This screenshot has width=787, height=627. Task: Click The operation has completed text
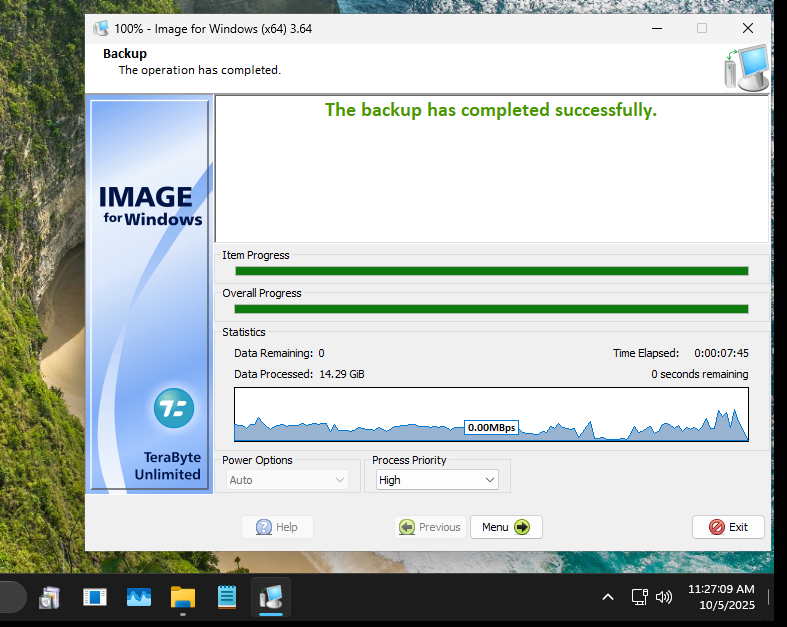[x=200, y=70]
